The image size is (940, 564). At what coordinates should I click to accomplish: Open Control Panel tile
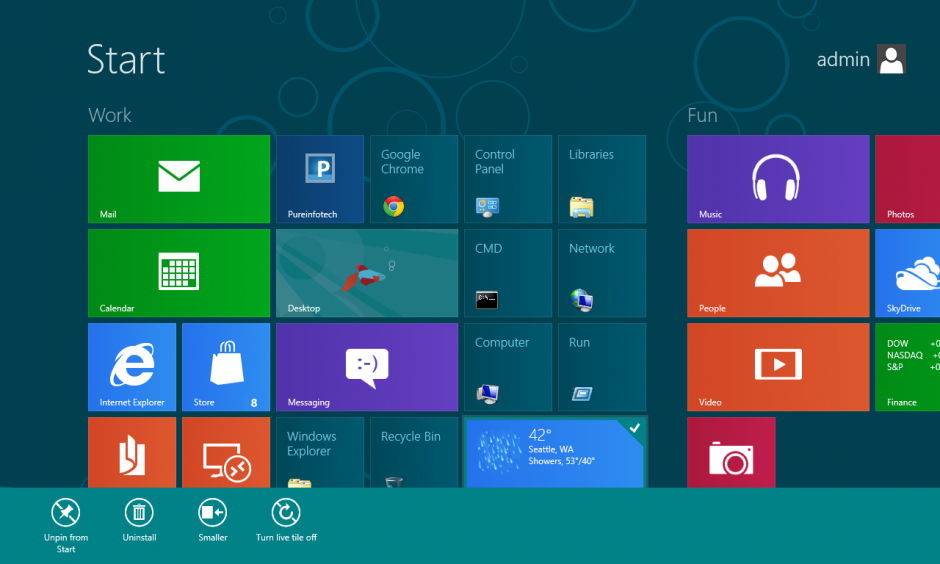pos(508,179)
